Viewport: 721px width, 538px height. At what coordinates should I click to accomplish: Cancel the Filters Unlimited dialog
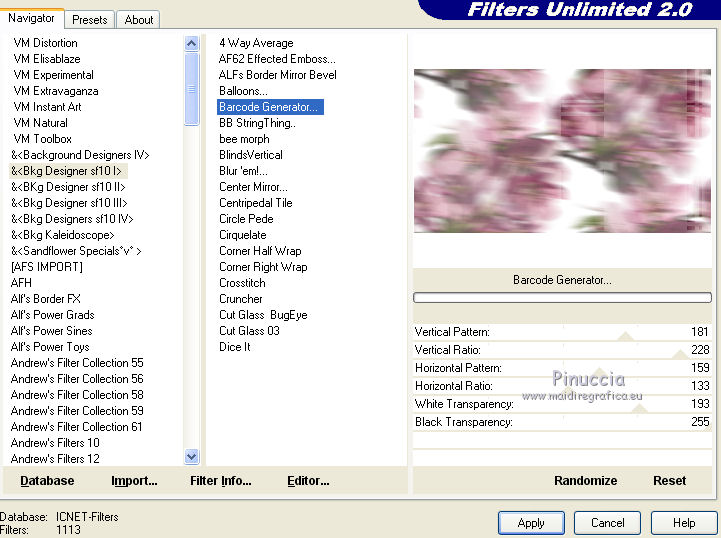coord(607,523)
